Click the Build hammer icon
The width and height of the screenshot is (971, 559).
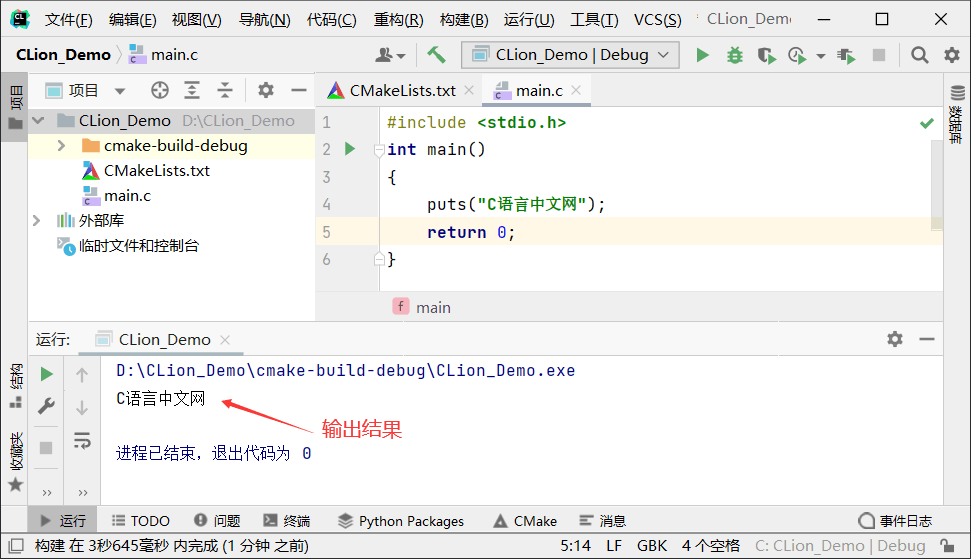coord(436,55)
